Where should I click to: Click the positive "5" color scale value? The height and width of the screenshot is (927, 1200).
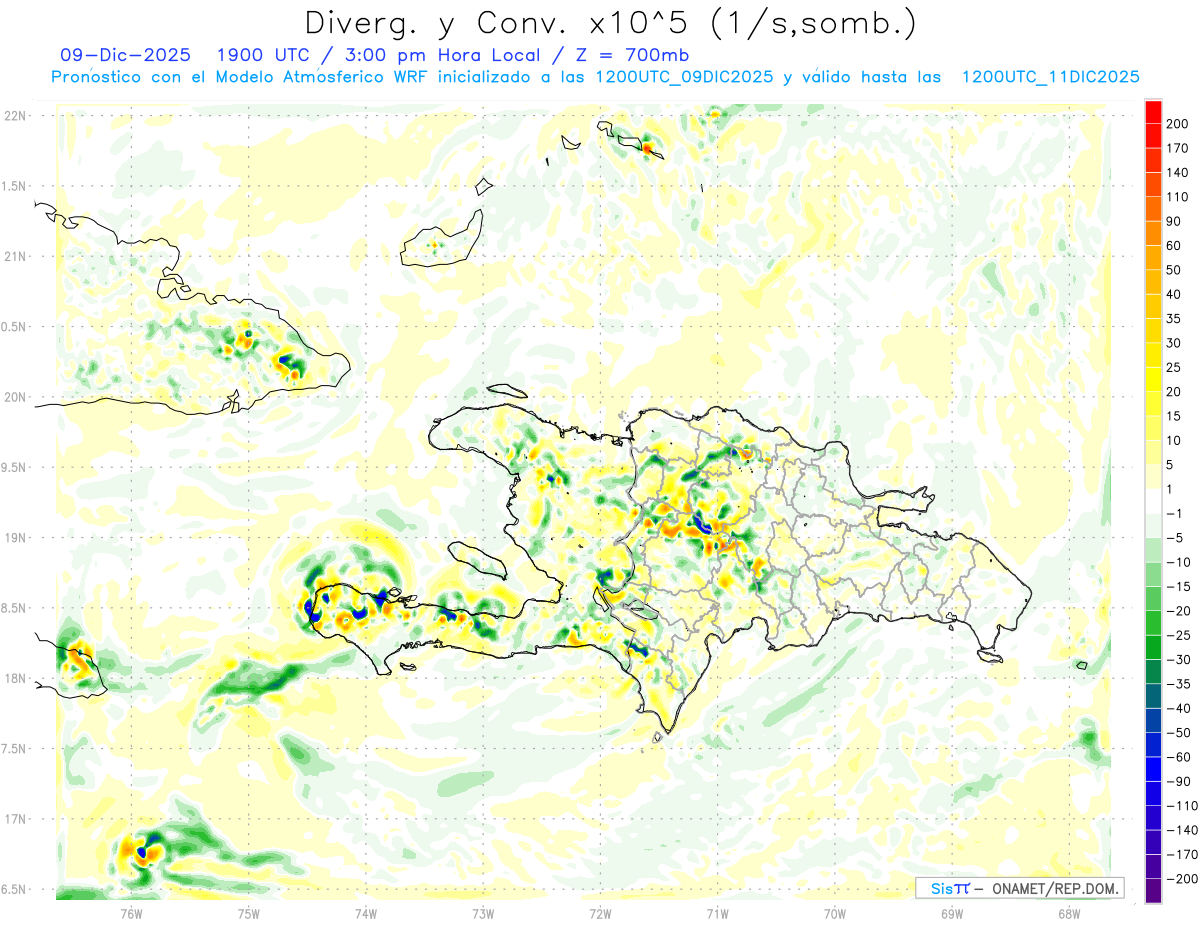[x=1170, y=465]
